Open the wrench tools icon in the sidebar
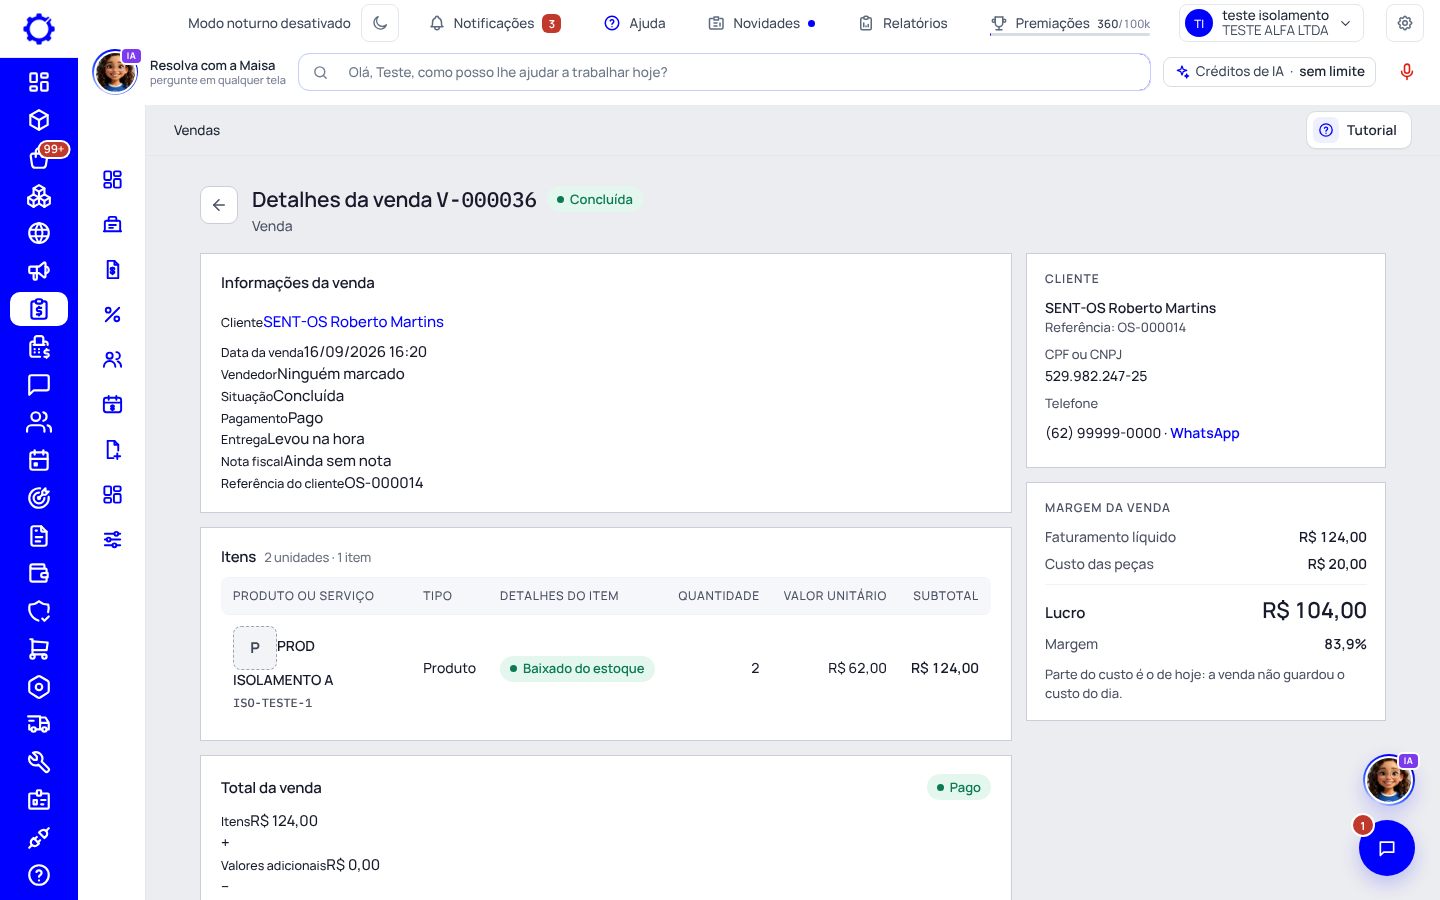Screen dimensions: 1440x900 [x=39, y=762]
